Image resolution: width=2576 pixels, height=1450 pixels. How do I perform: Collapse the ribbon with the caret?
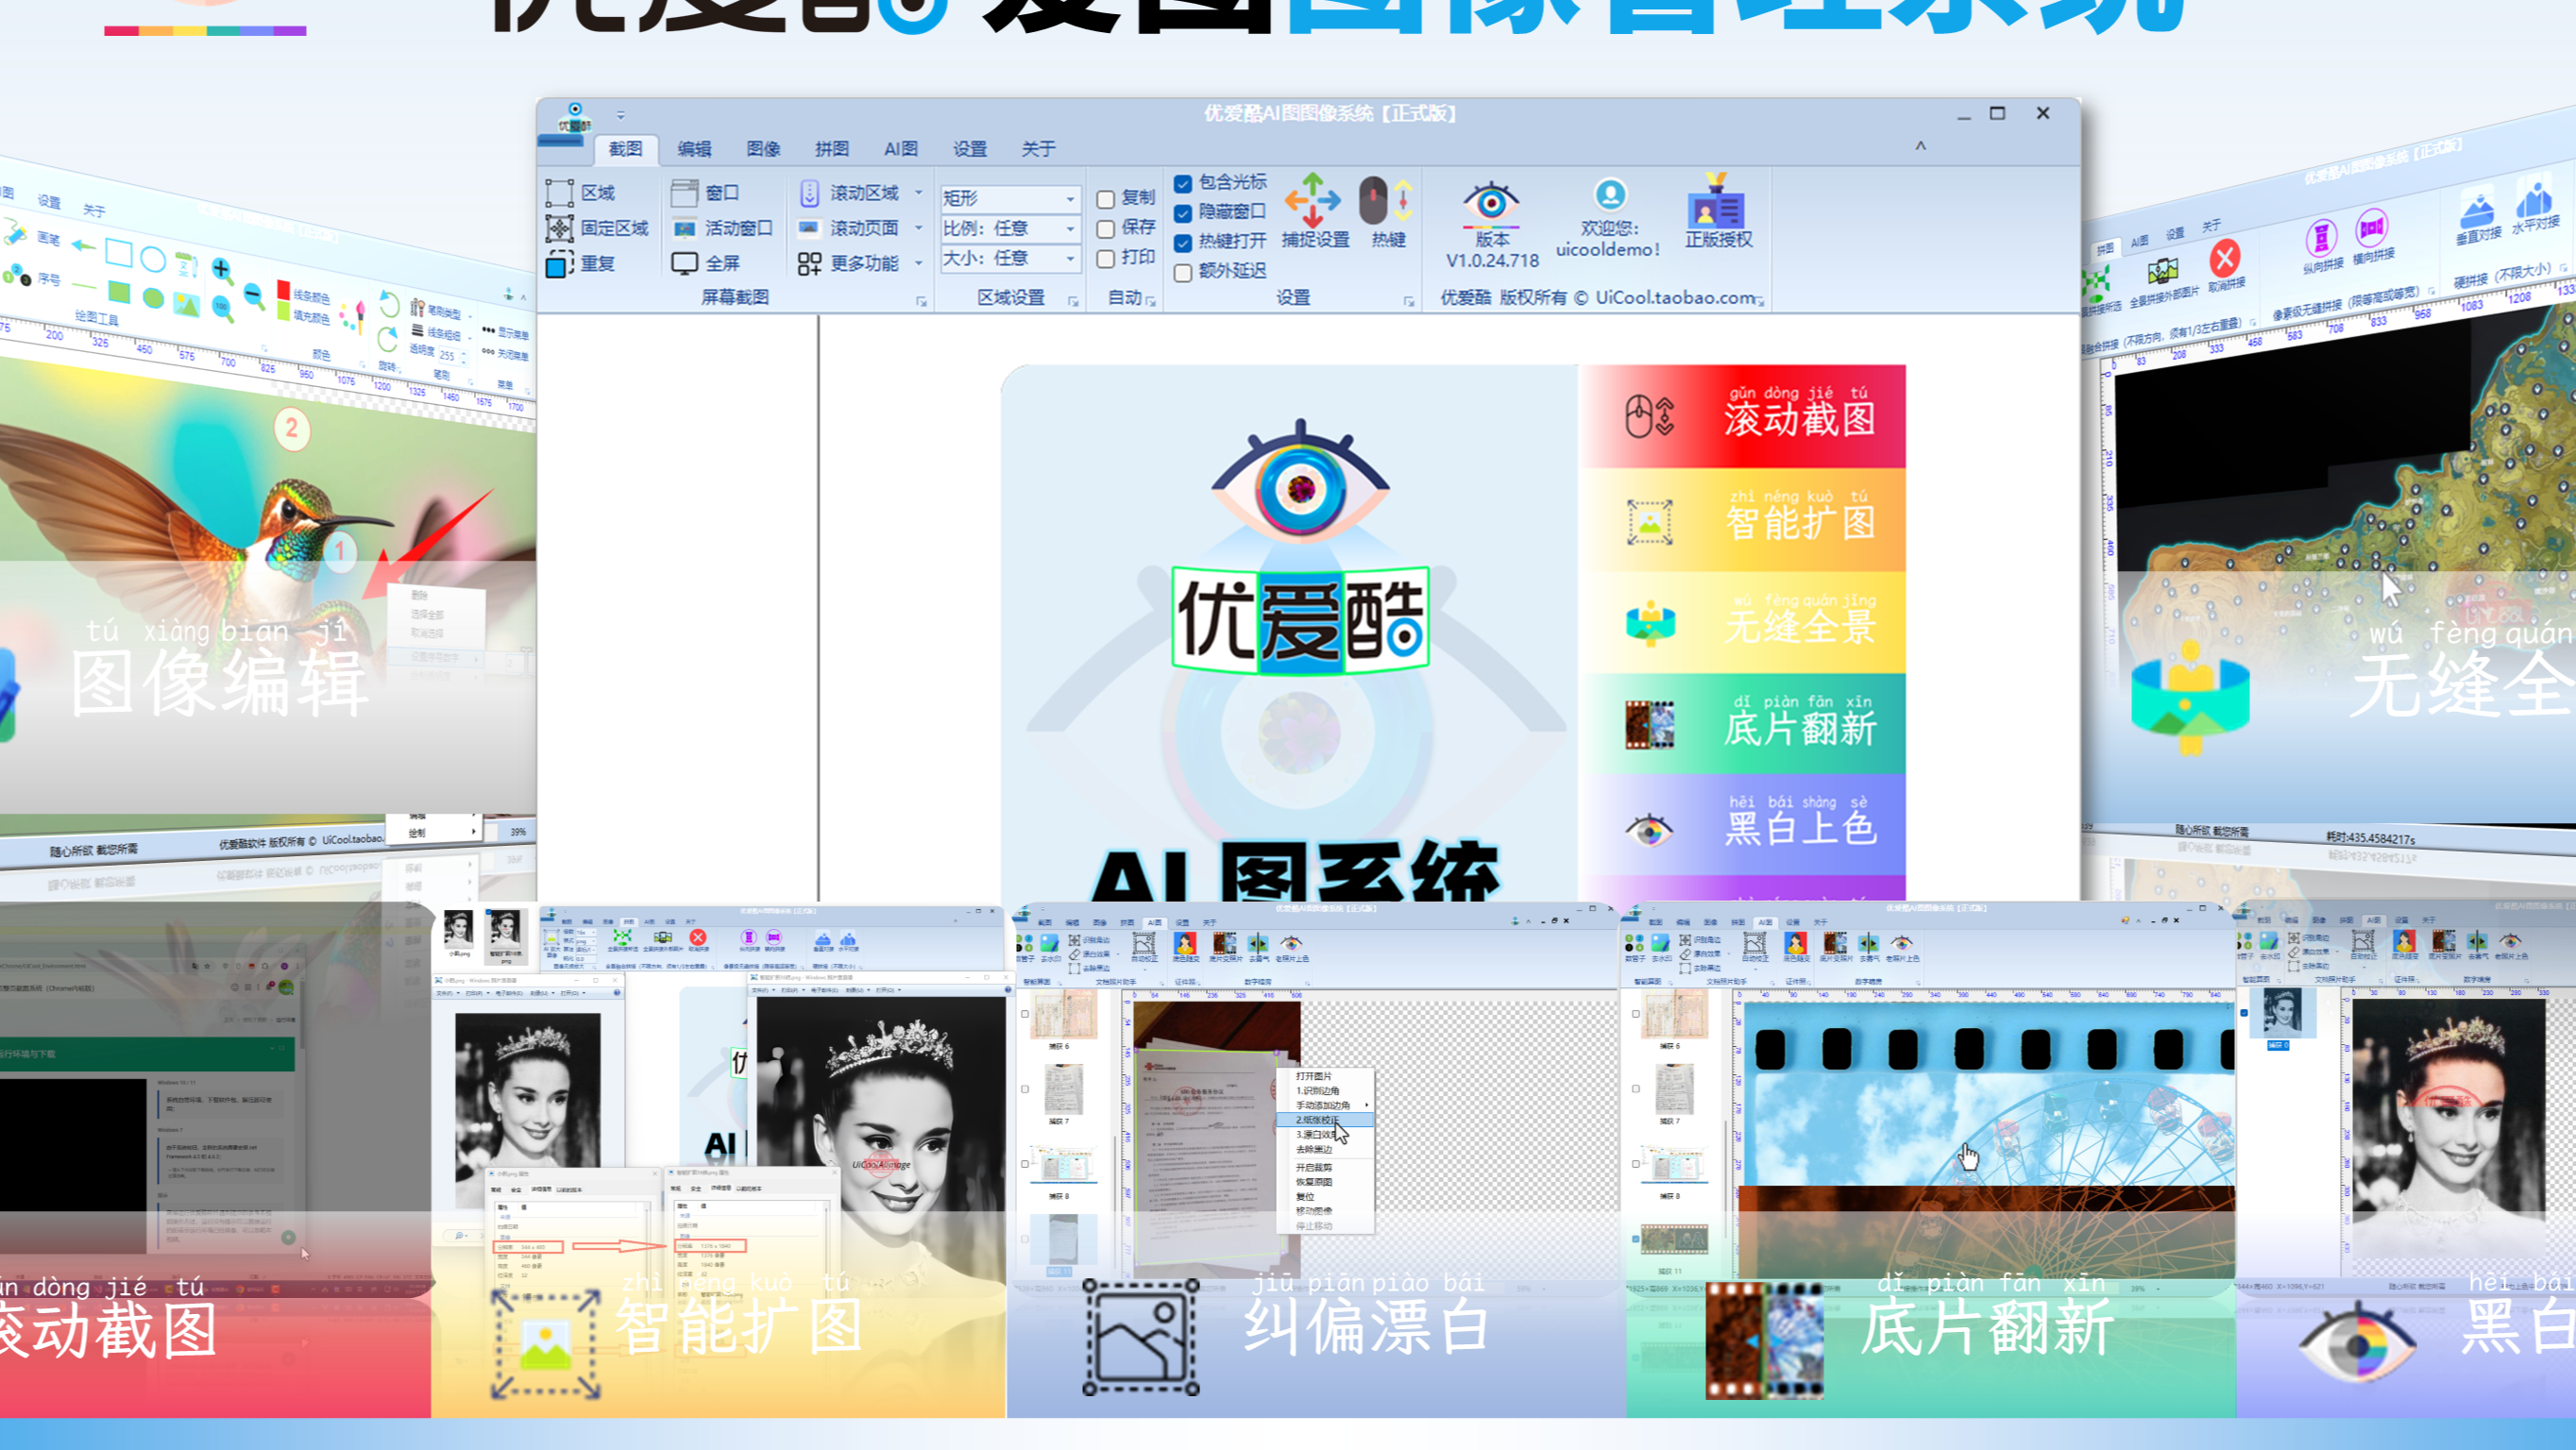pos(1920,146)
